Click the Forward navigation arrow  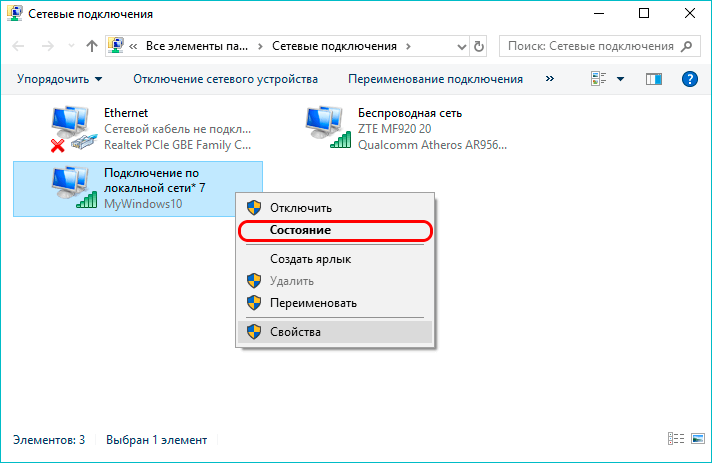(48, 46)
